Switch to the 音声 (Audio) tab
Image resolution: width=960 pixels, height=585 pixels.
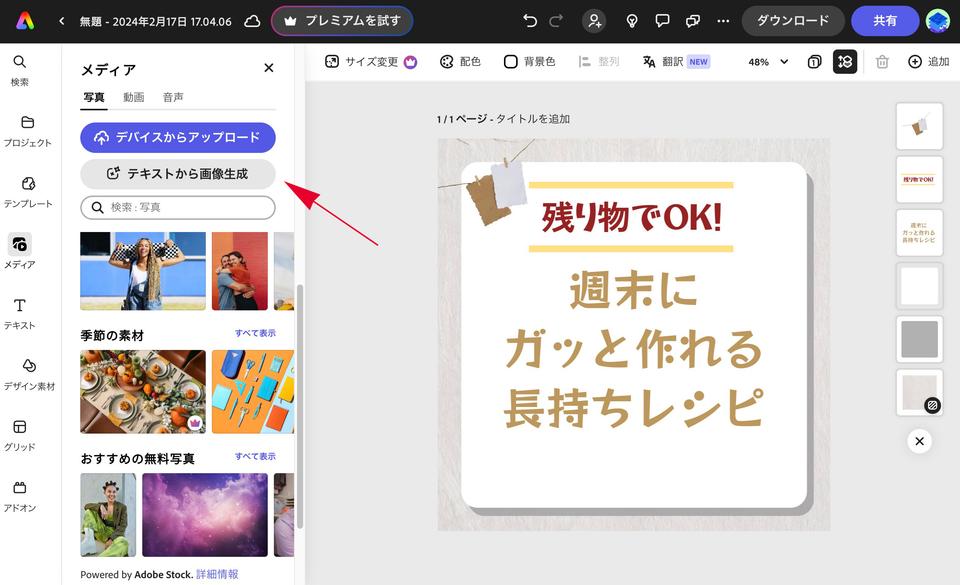(173, 97)
